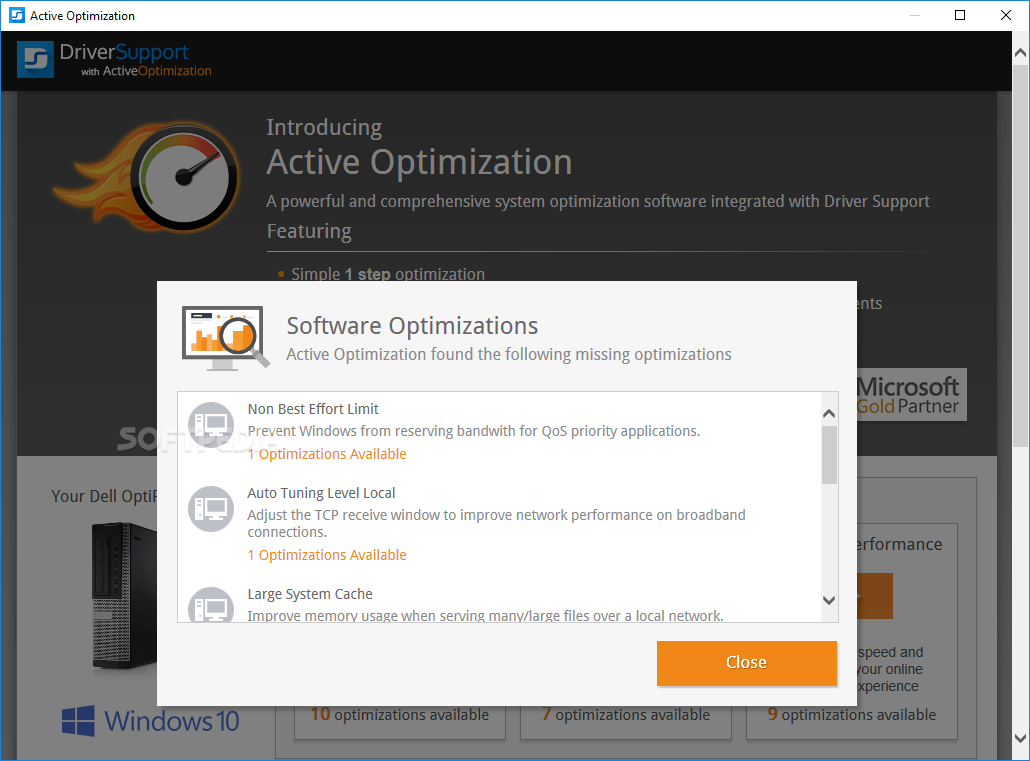Click main window scroll down arrow
The width and height of the screenshot is (1030, 761).
(1020, 739)
